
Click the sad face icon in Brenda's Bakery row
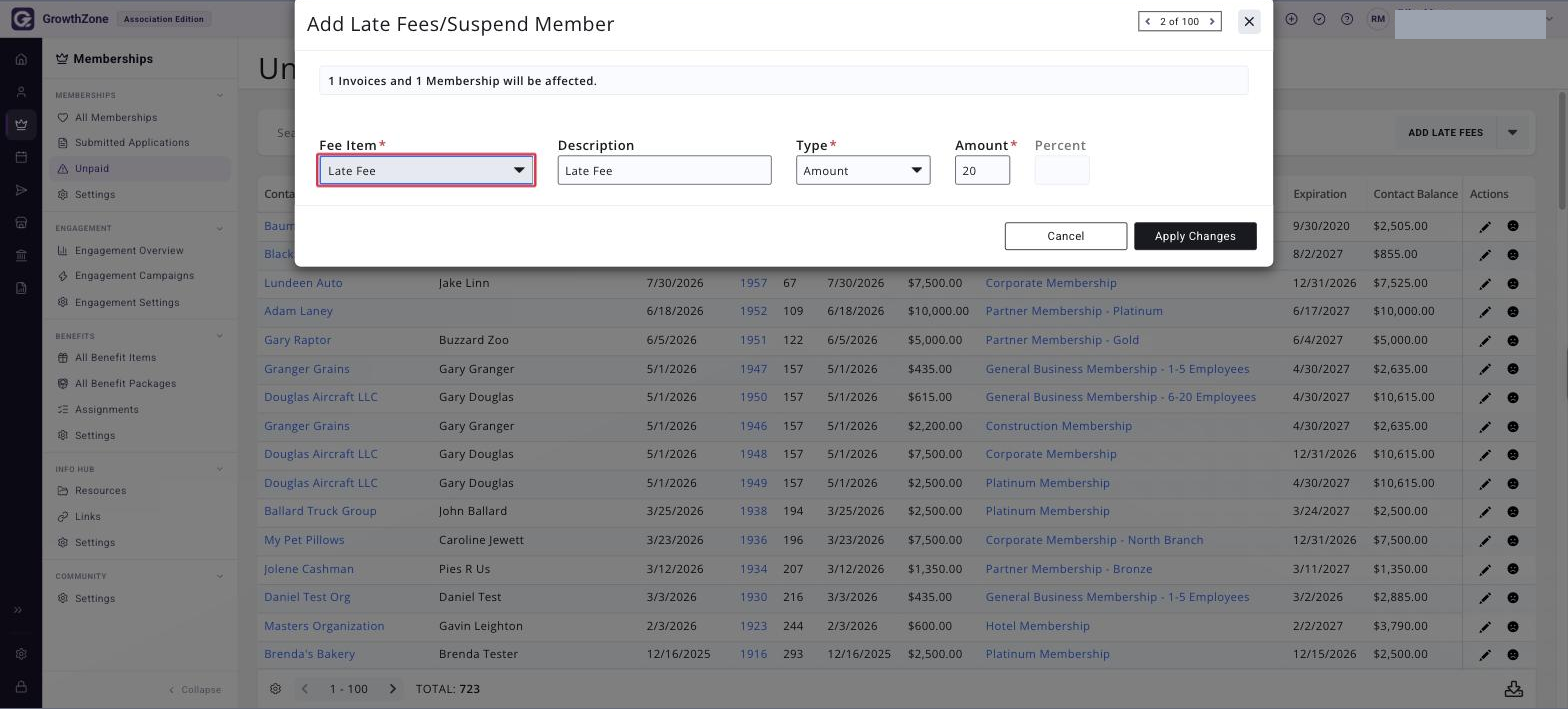[x=1513, y=655]
